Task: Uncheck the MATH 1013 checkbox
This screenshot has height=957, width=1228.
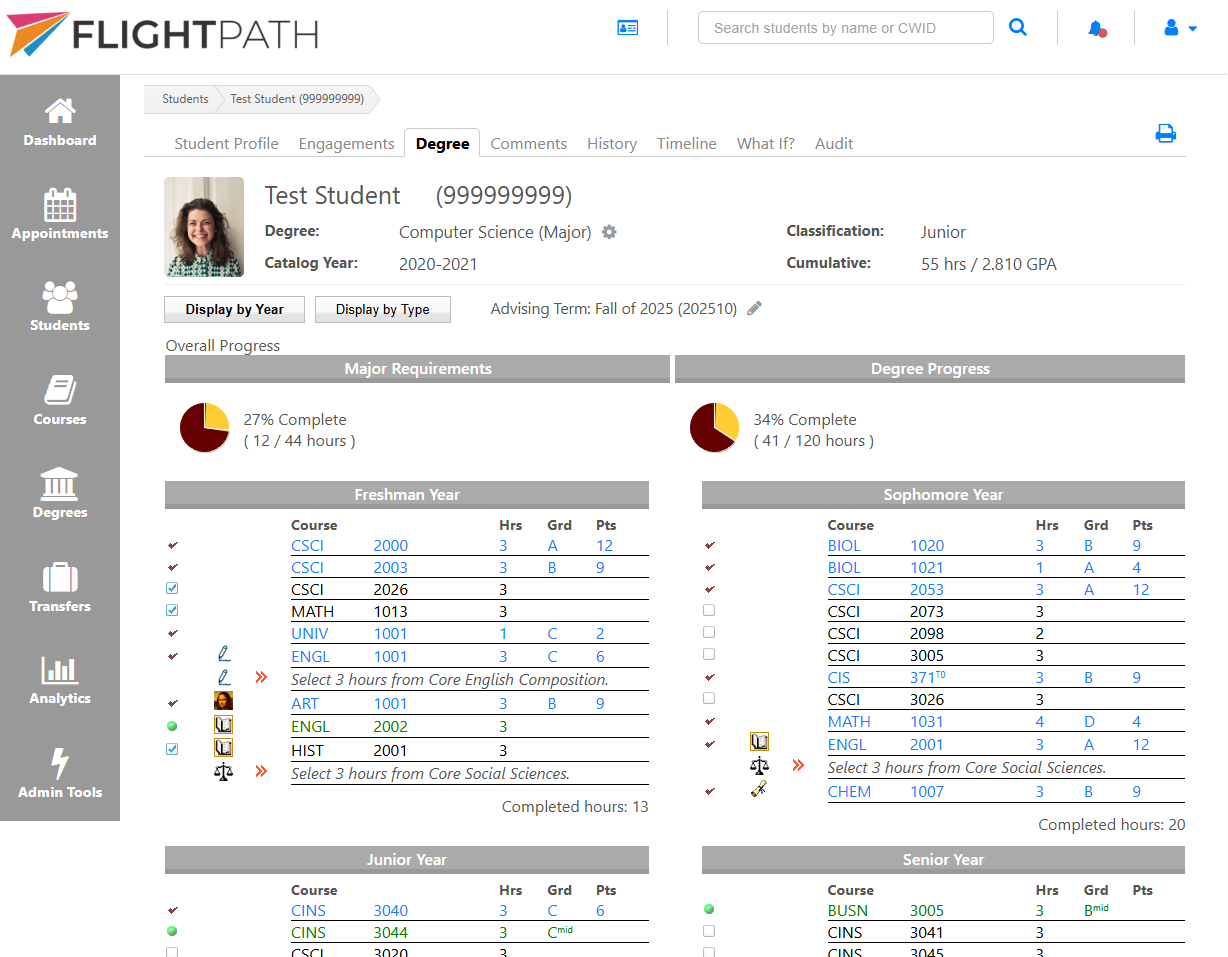Action: click(x=172, y=610)
